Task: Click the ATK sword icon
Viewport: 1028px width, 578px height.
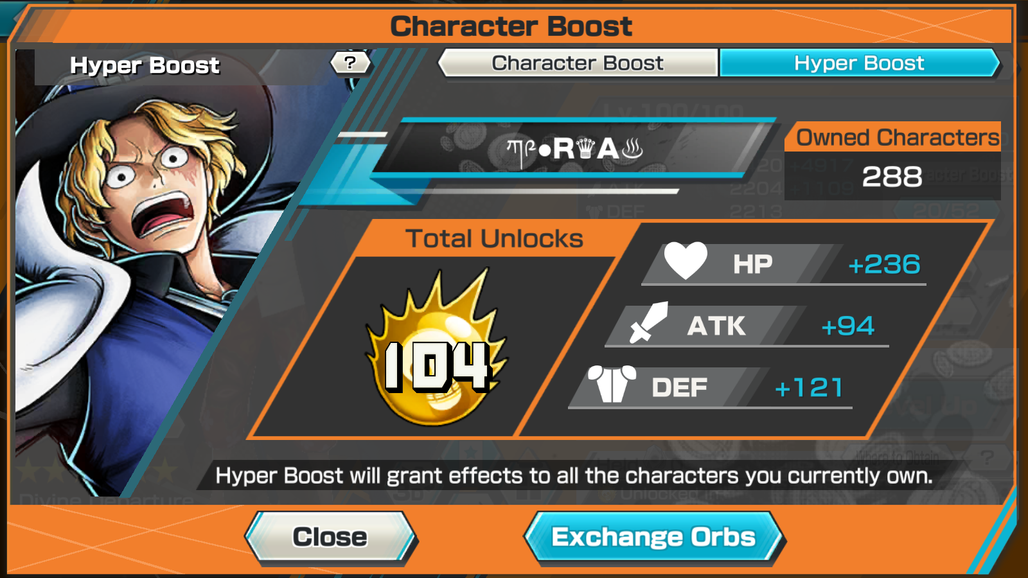Action: (648, 322)
